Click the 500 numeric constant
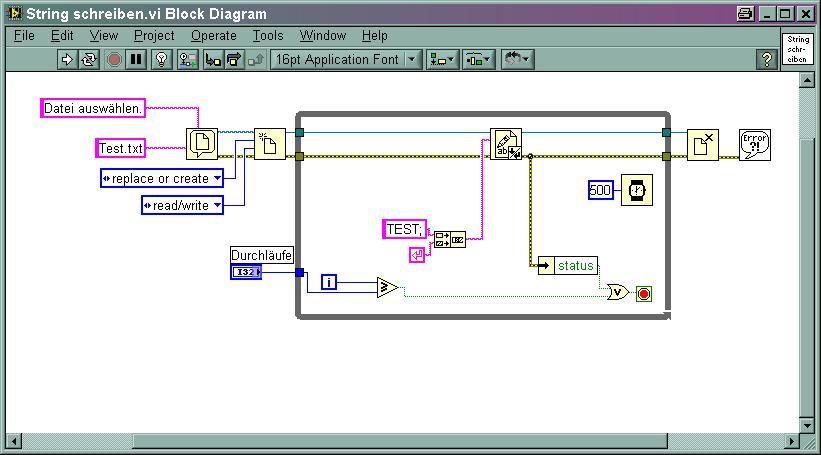Image resolution: width=821 pixels, height=455 pixels. pyautogui.click(x=601, y=190)
